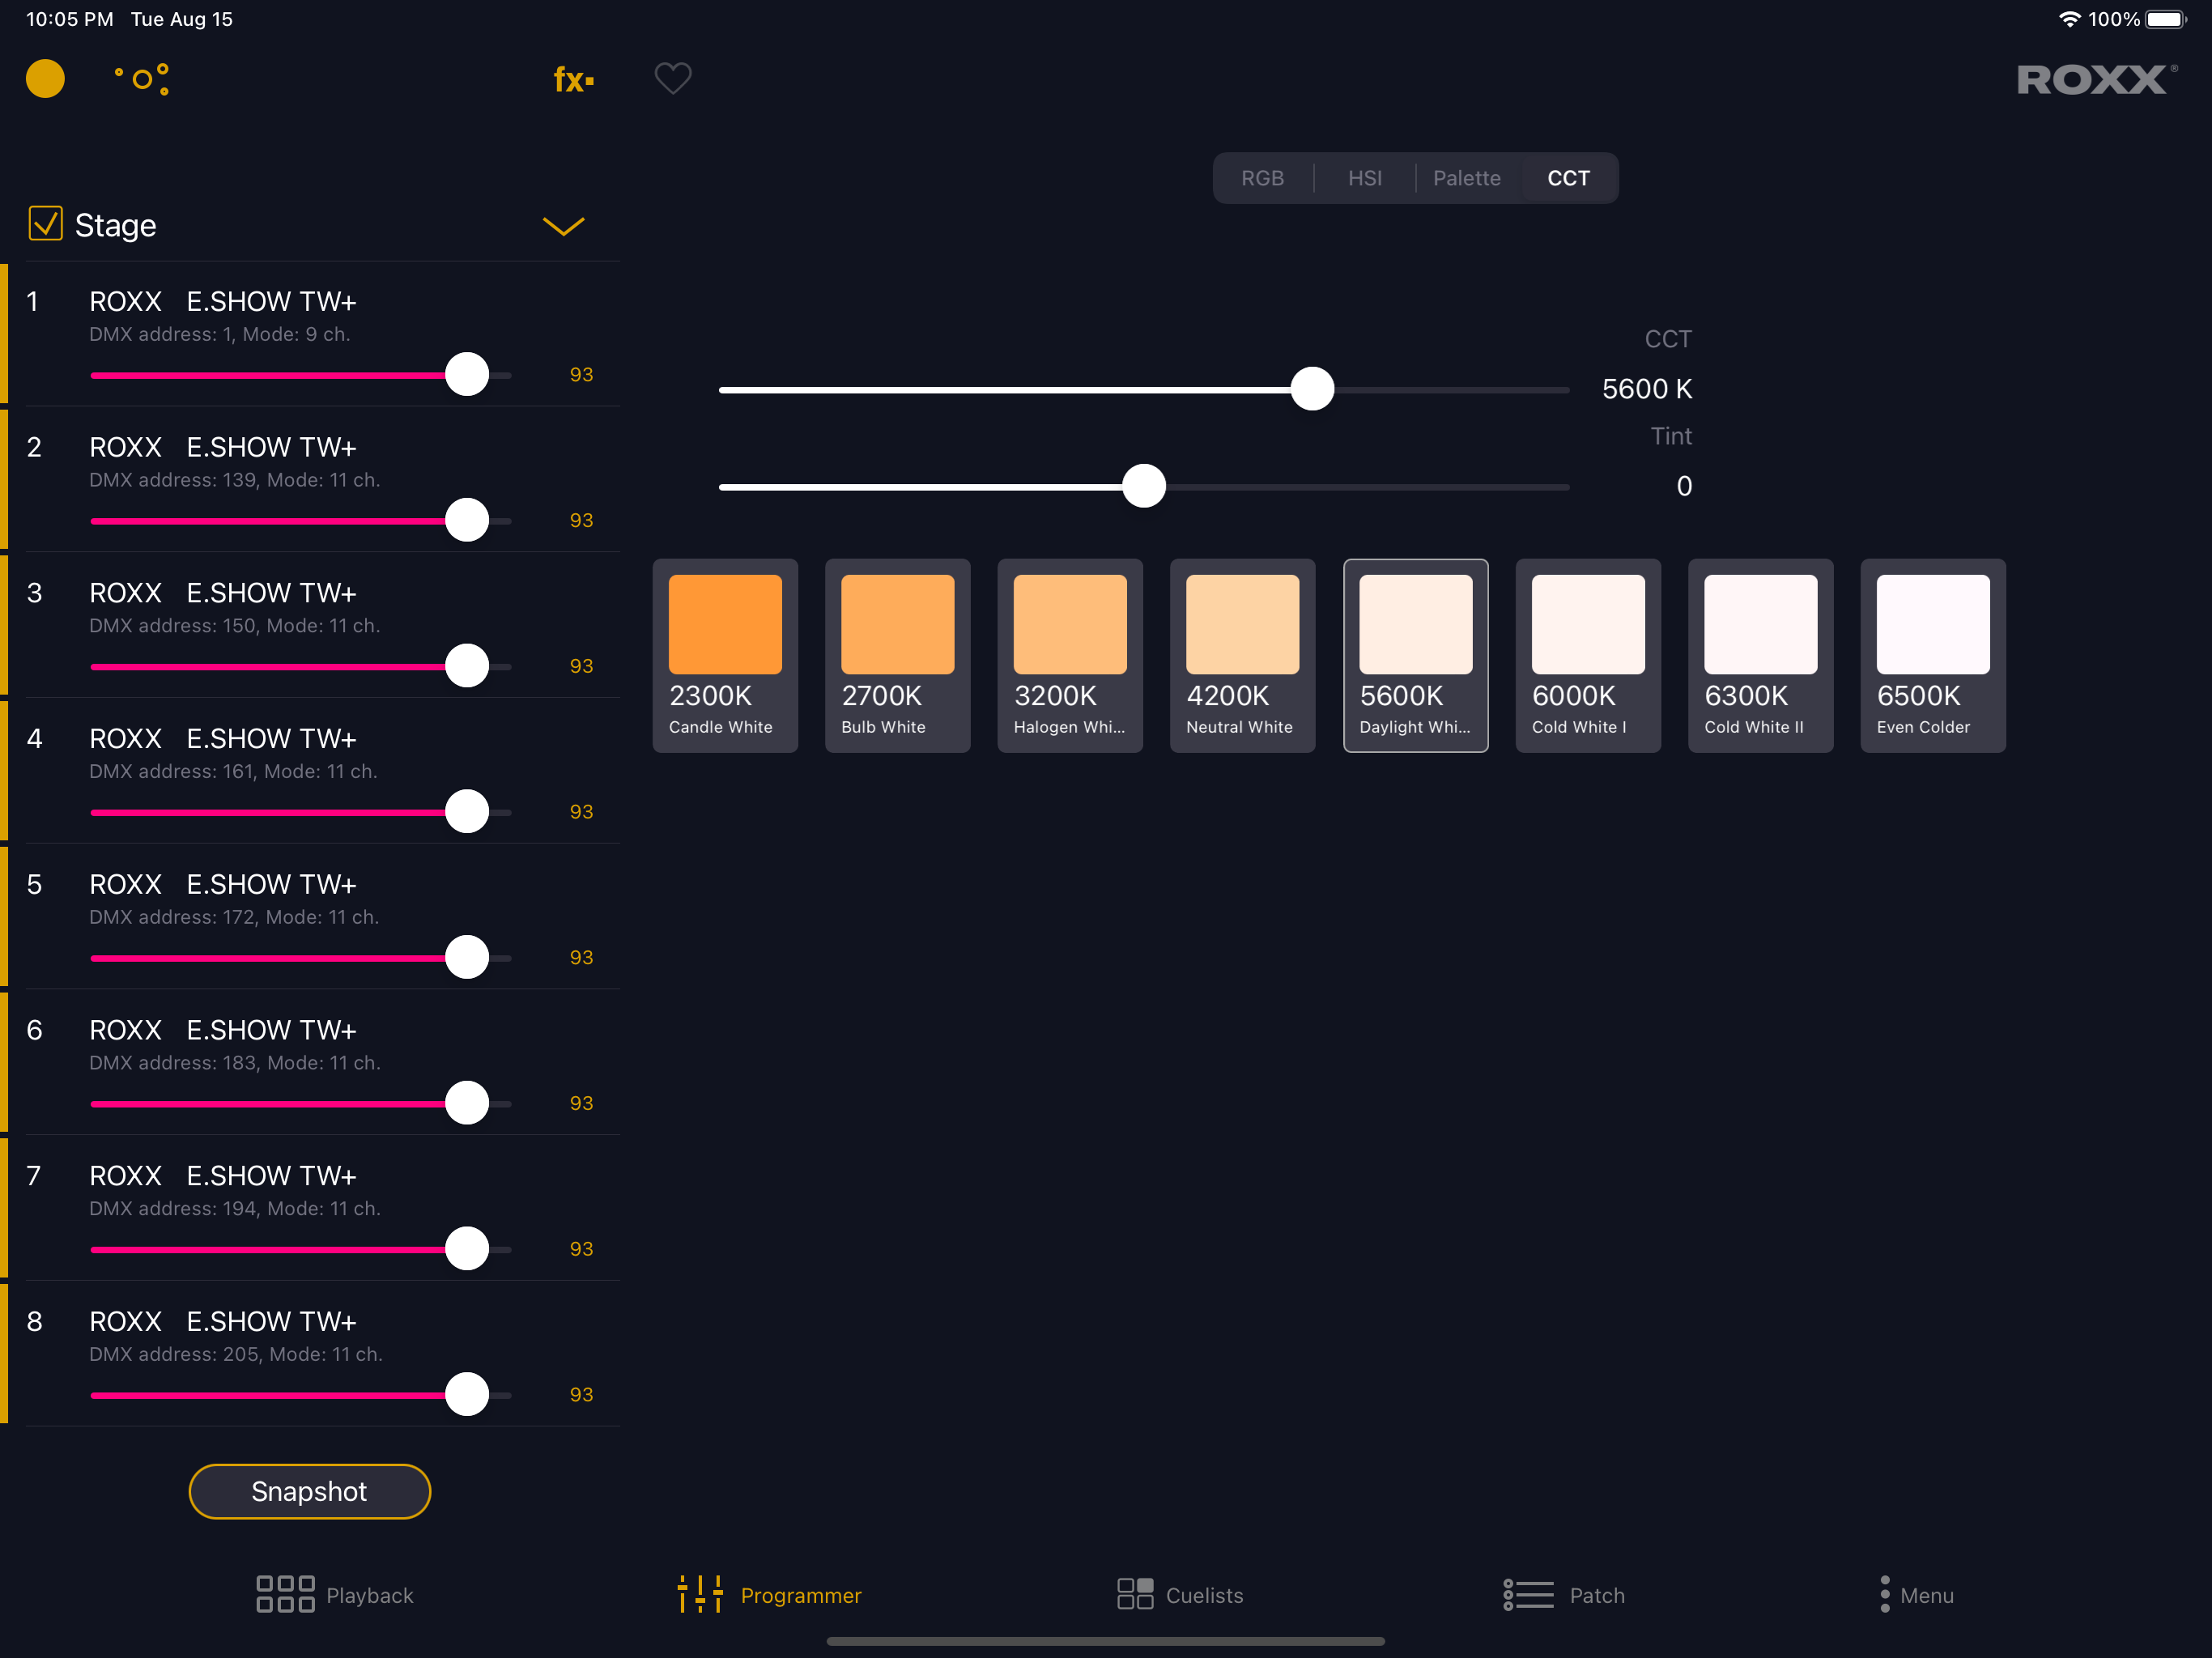Tap the Cuelists squares icon
This screenshot has height=1658, width=2212.
(x=1135, y=1594)
